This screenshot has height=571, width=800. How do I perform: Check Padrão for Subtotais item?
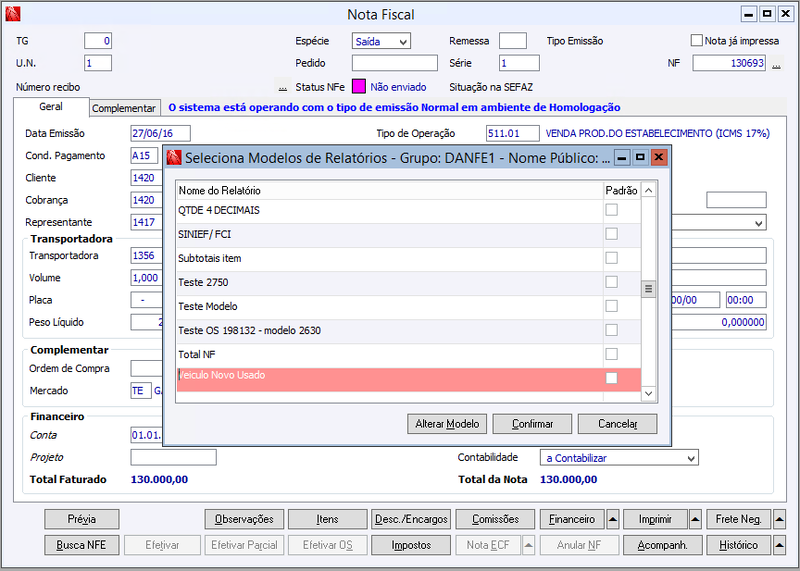(x=611, y=258)
